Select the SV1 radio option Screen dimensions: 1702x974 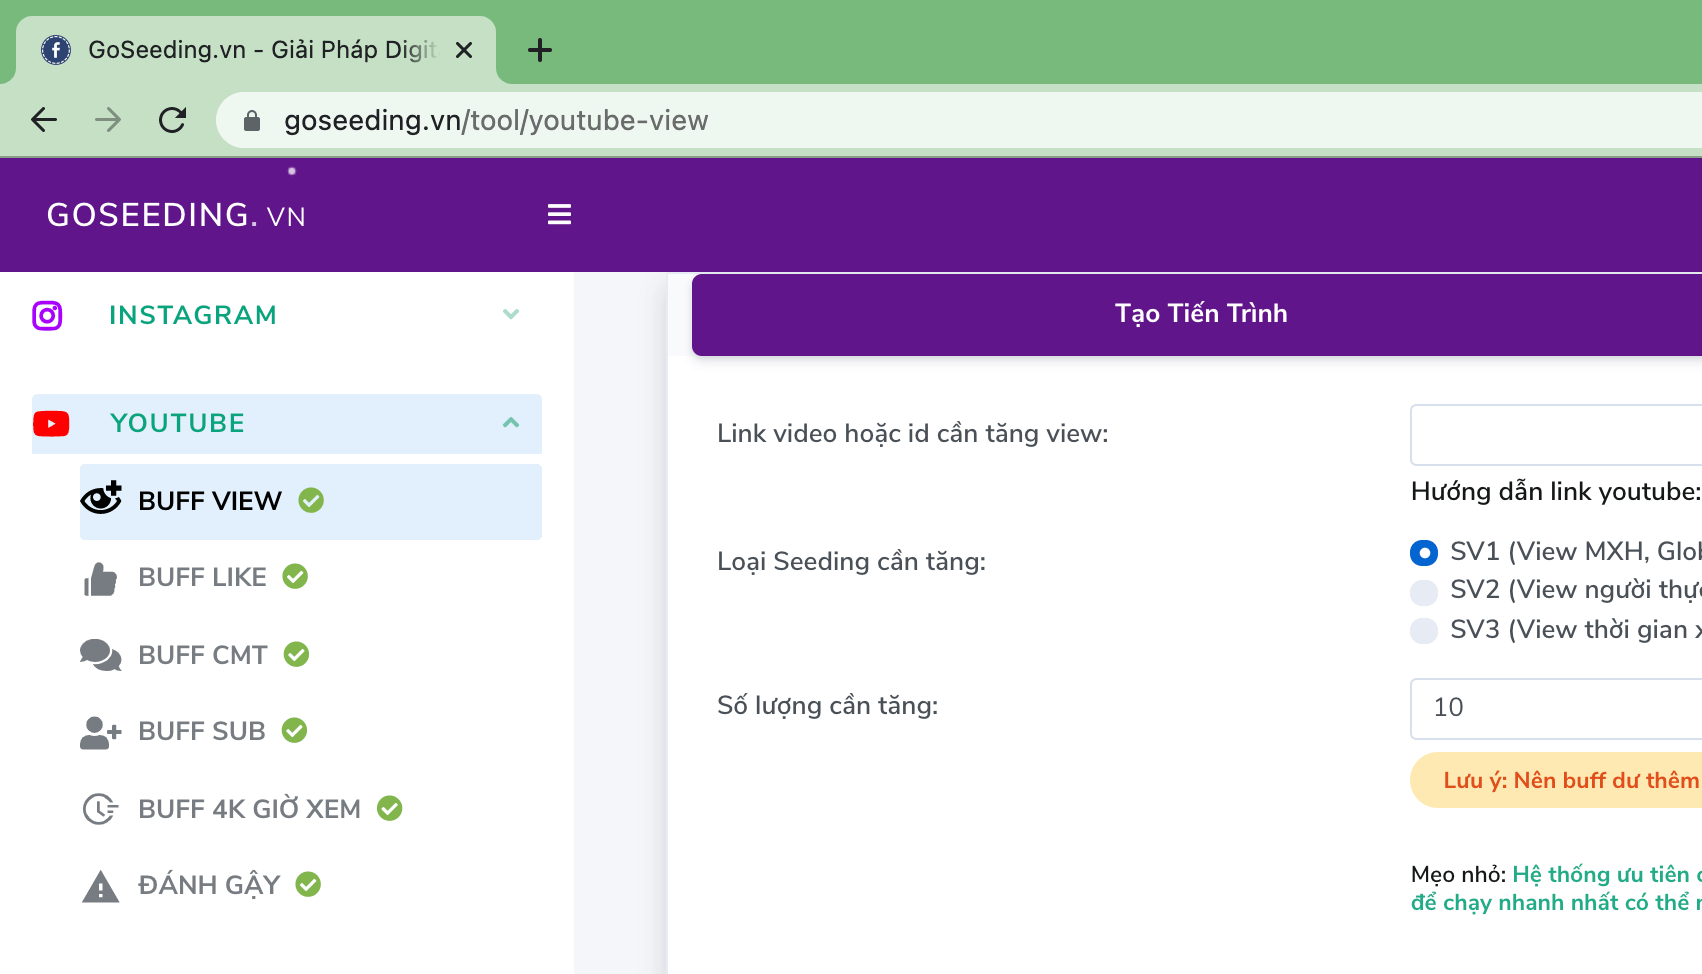click(1424, 552)
